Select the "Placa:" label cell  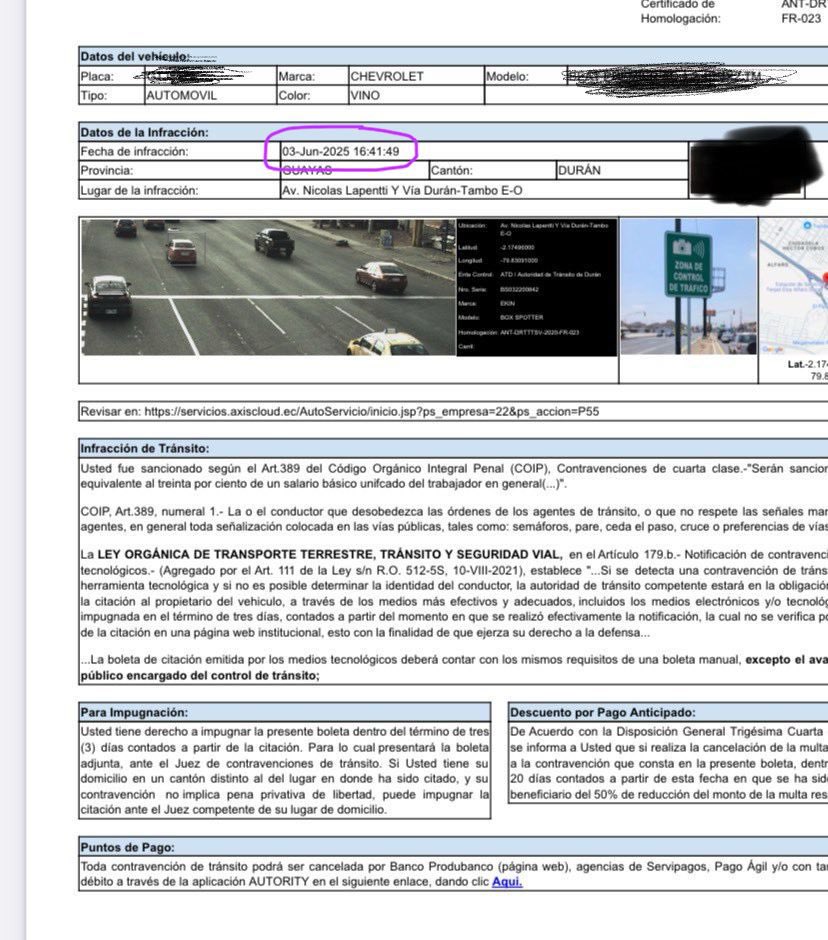point(112,77)
